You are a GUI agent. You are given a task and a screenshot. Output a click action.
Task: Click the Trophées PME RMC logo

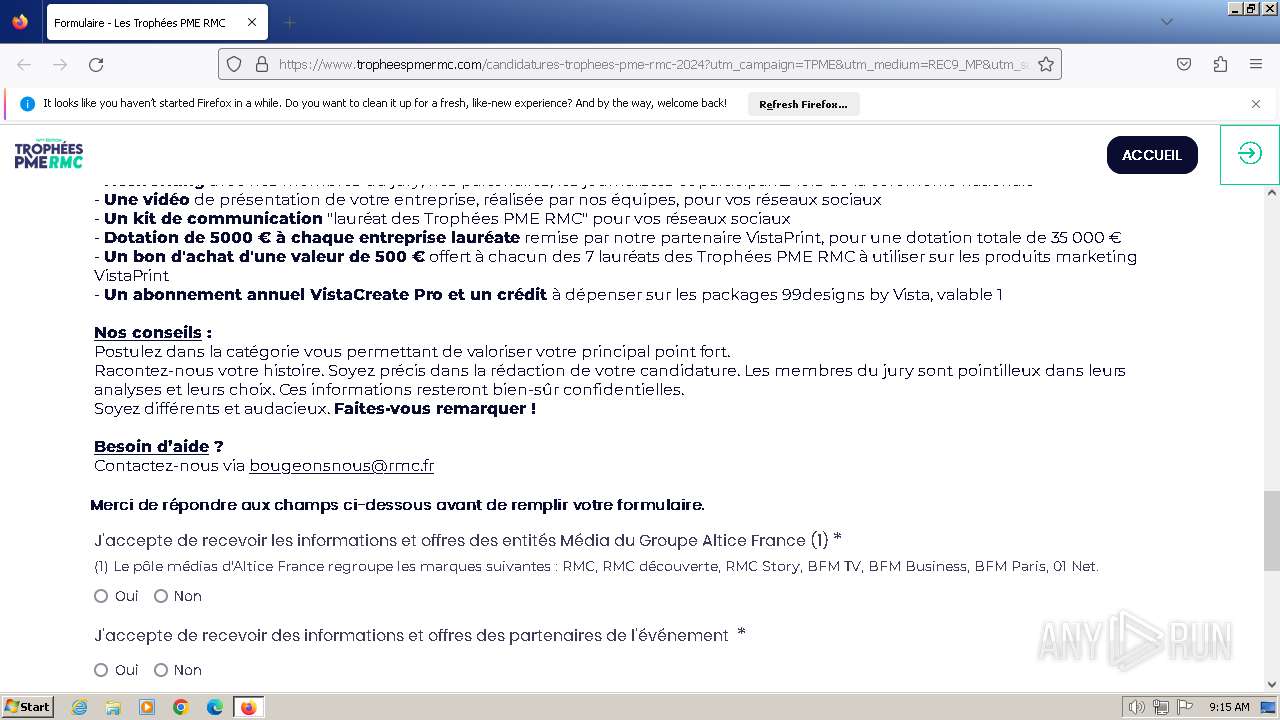pyautogui.click(x=48, y=154)
